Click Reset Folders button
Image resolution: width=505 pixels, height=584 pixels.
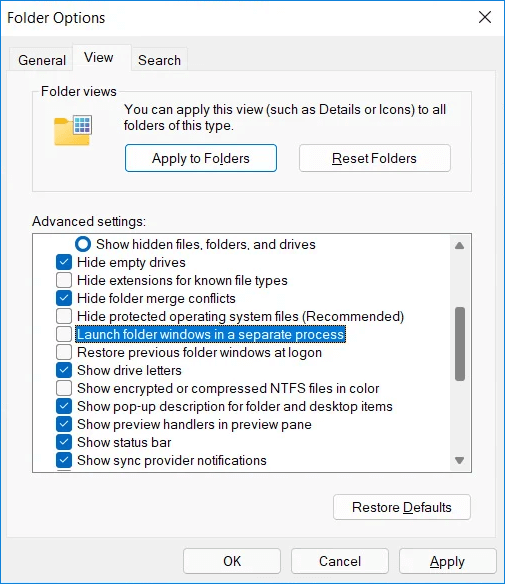pyautogui.click(x=375, y=158)
